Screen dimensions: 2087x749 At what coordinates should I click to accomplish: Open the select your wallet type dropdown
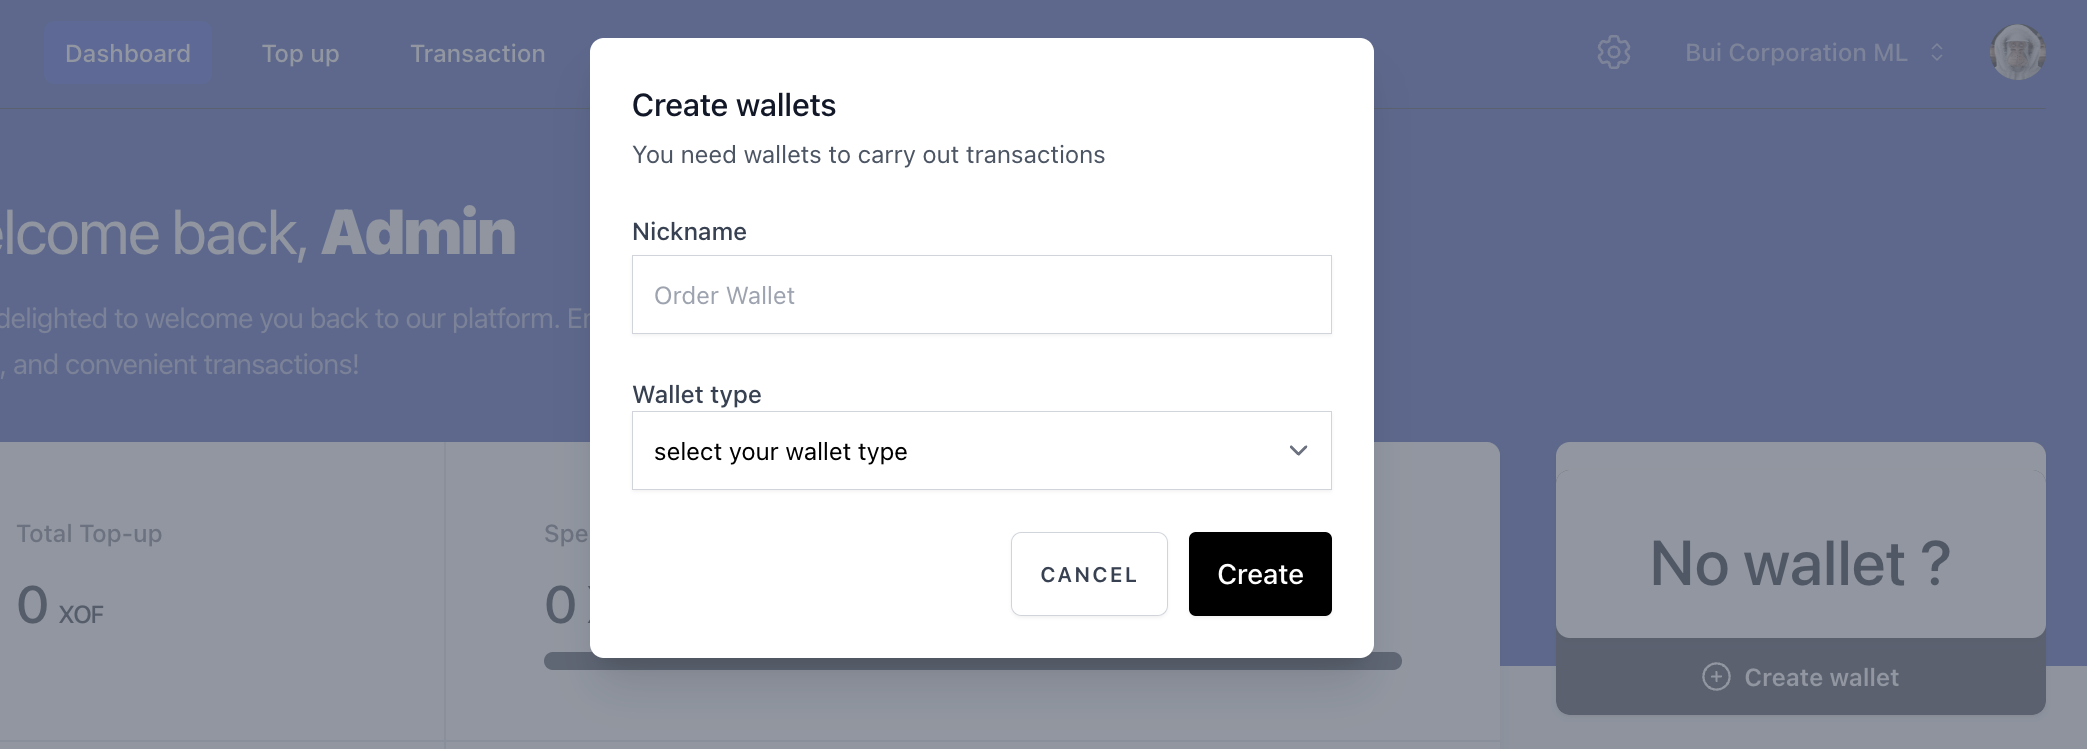(981, 450)
